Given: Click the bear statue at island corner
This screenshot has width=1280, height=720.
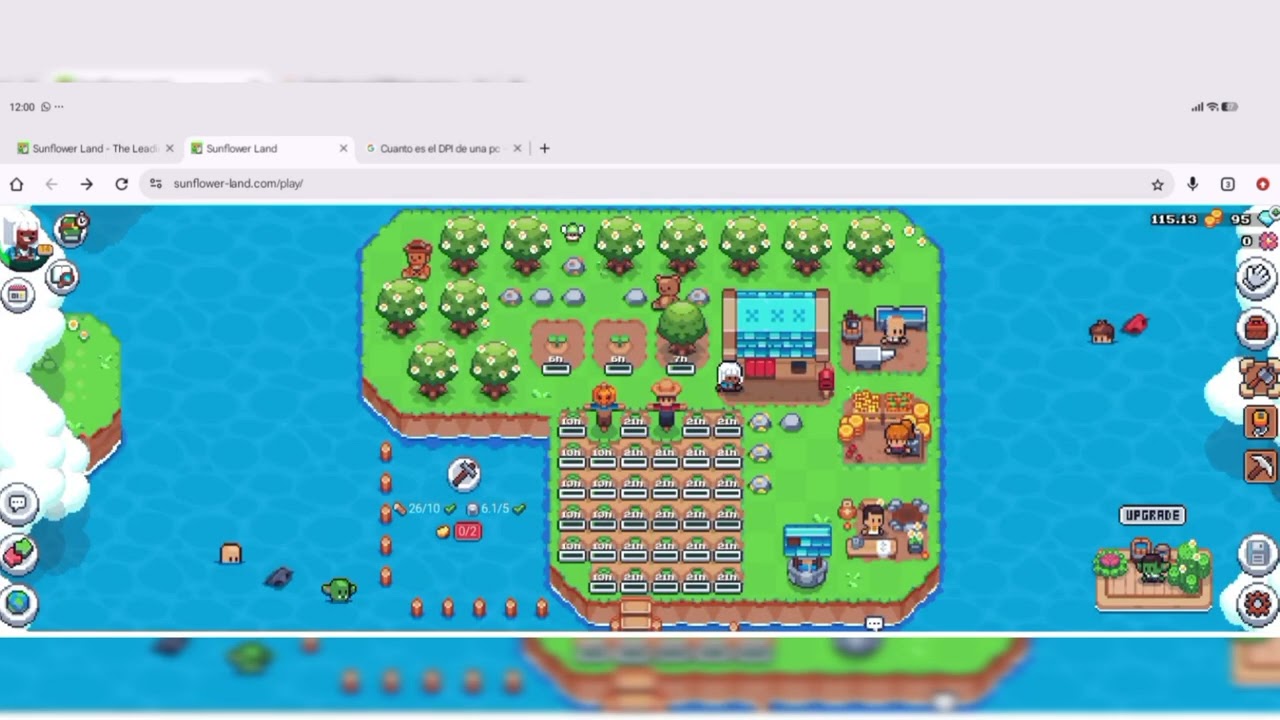Looking at the screenshot, I should click(x=417, y=259).
